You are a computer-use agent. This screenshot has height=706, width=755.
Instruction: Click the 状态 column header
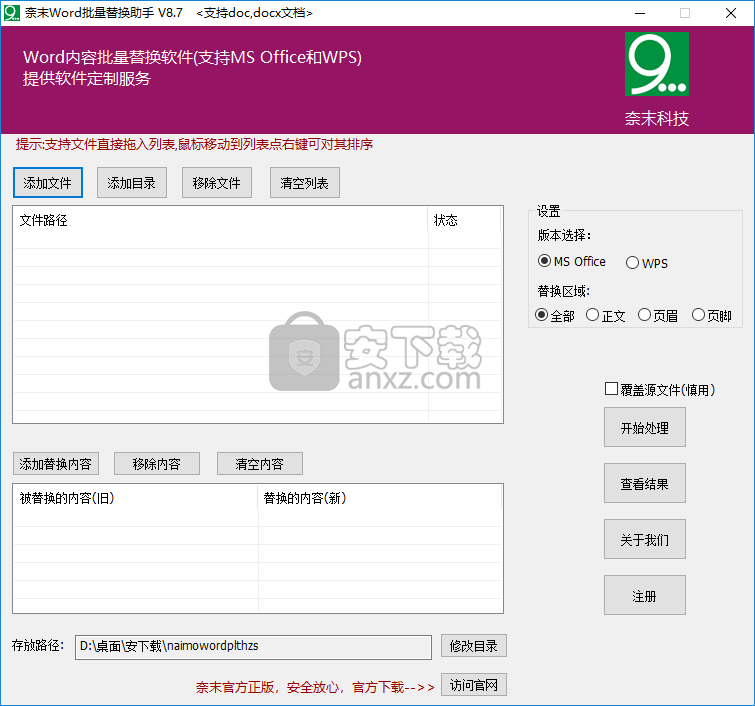tap(464, 220)
